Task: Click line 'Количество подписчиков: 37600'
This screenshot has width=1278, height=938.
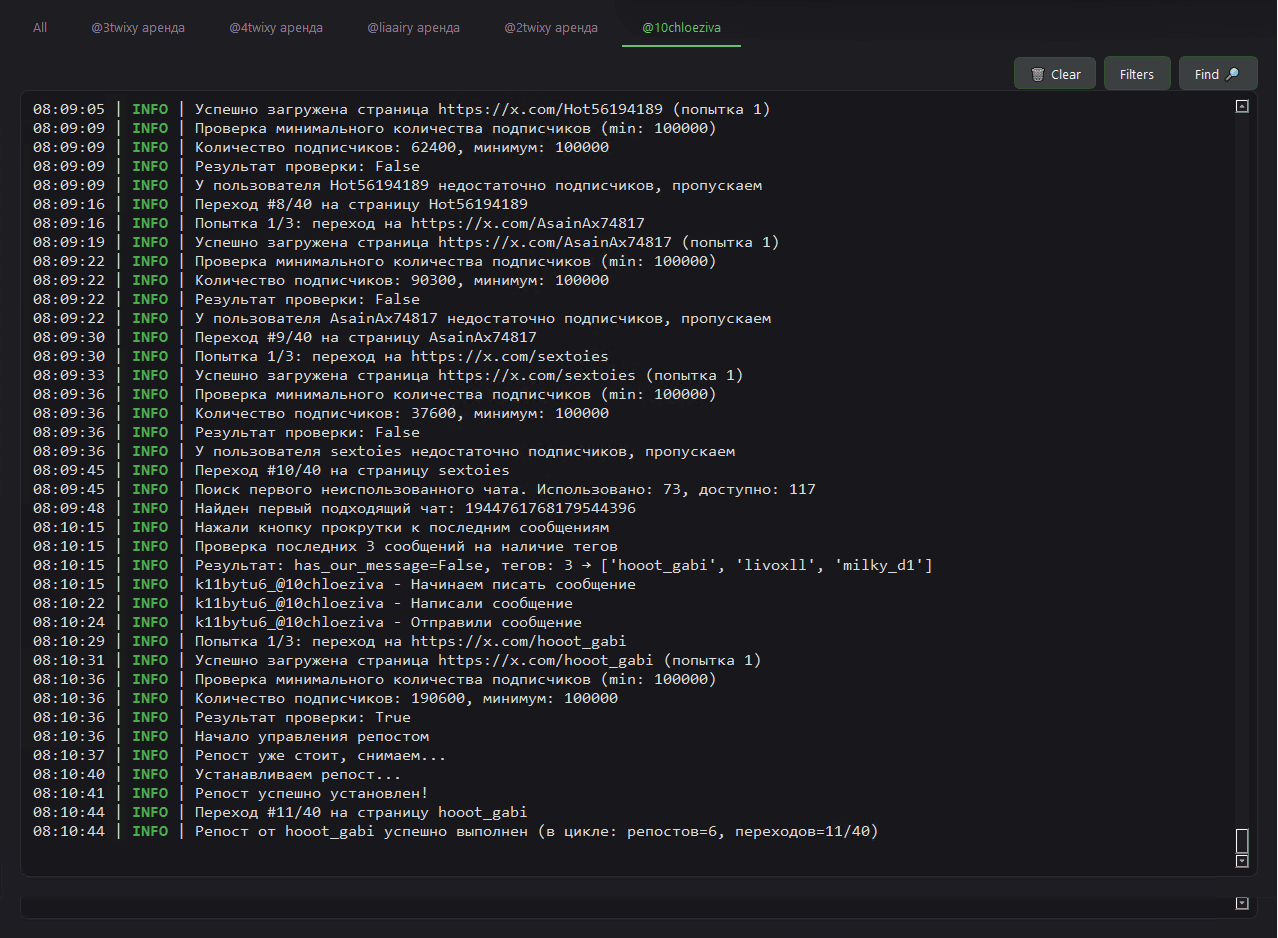Action: (x=321, y=413)
